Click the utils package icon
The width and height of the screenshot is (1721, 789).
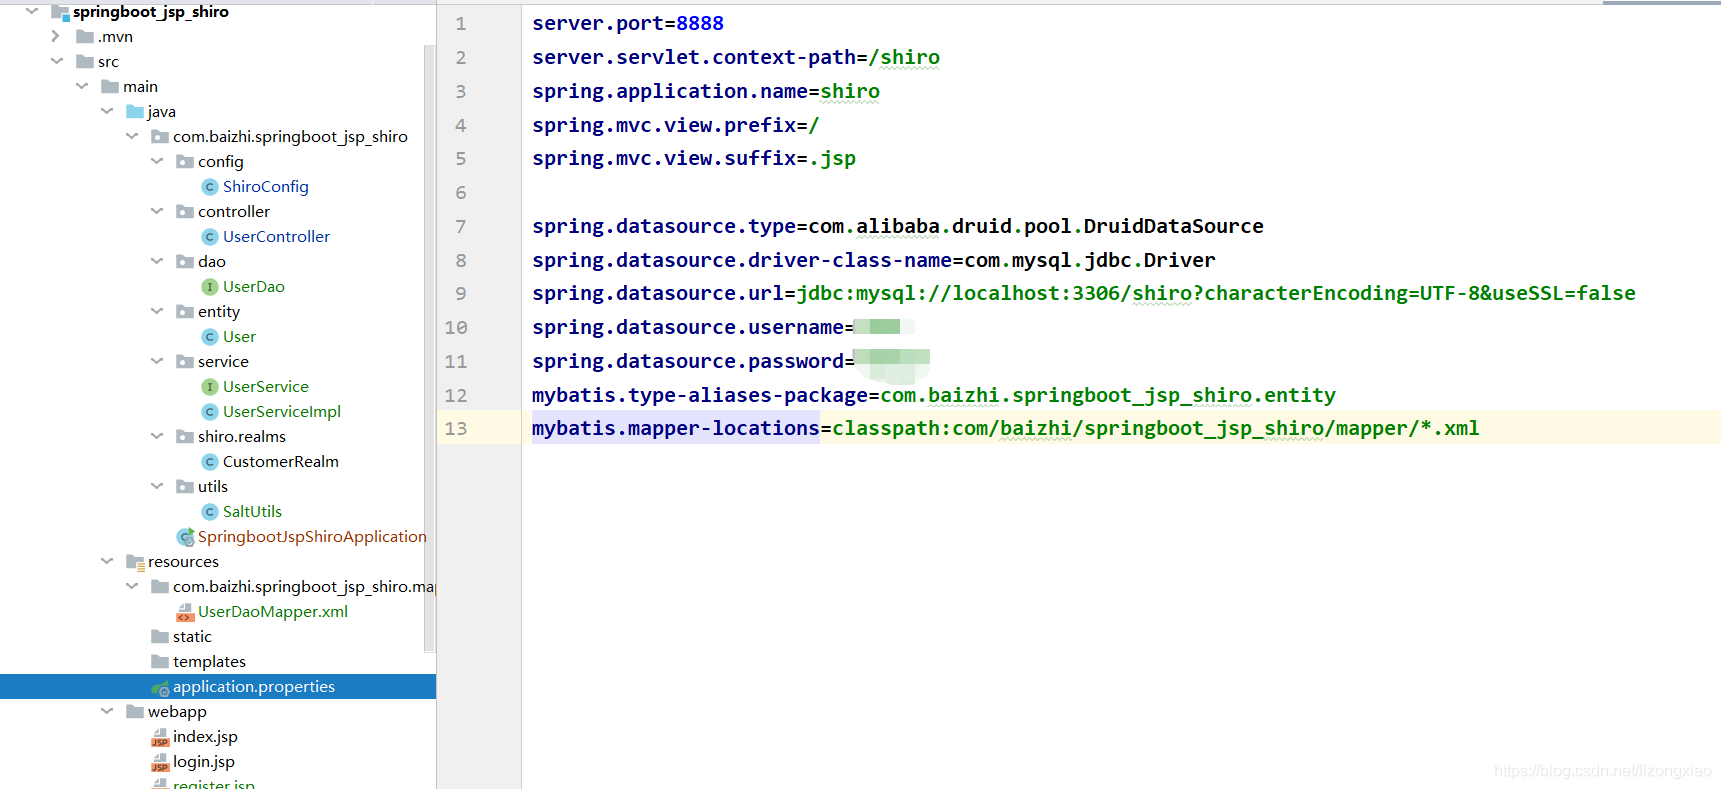point(185,486)
